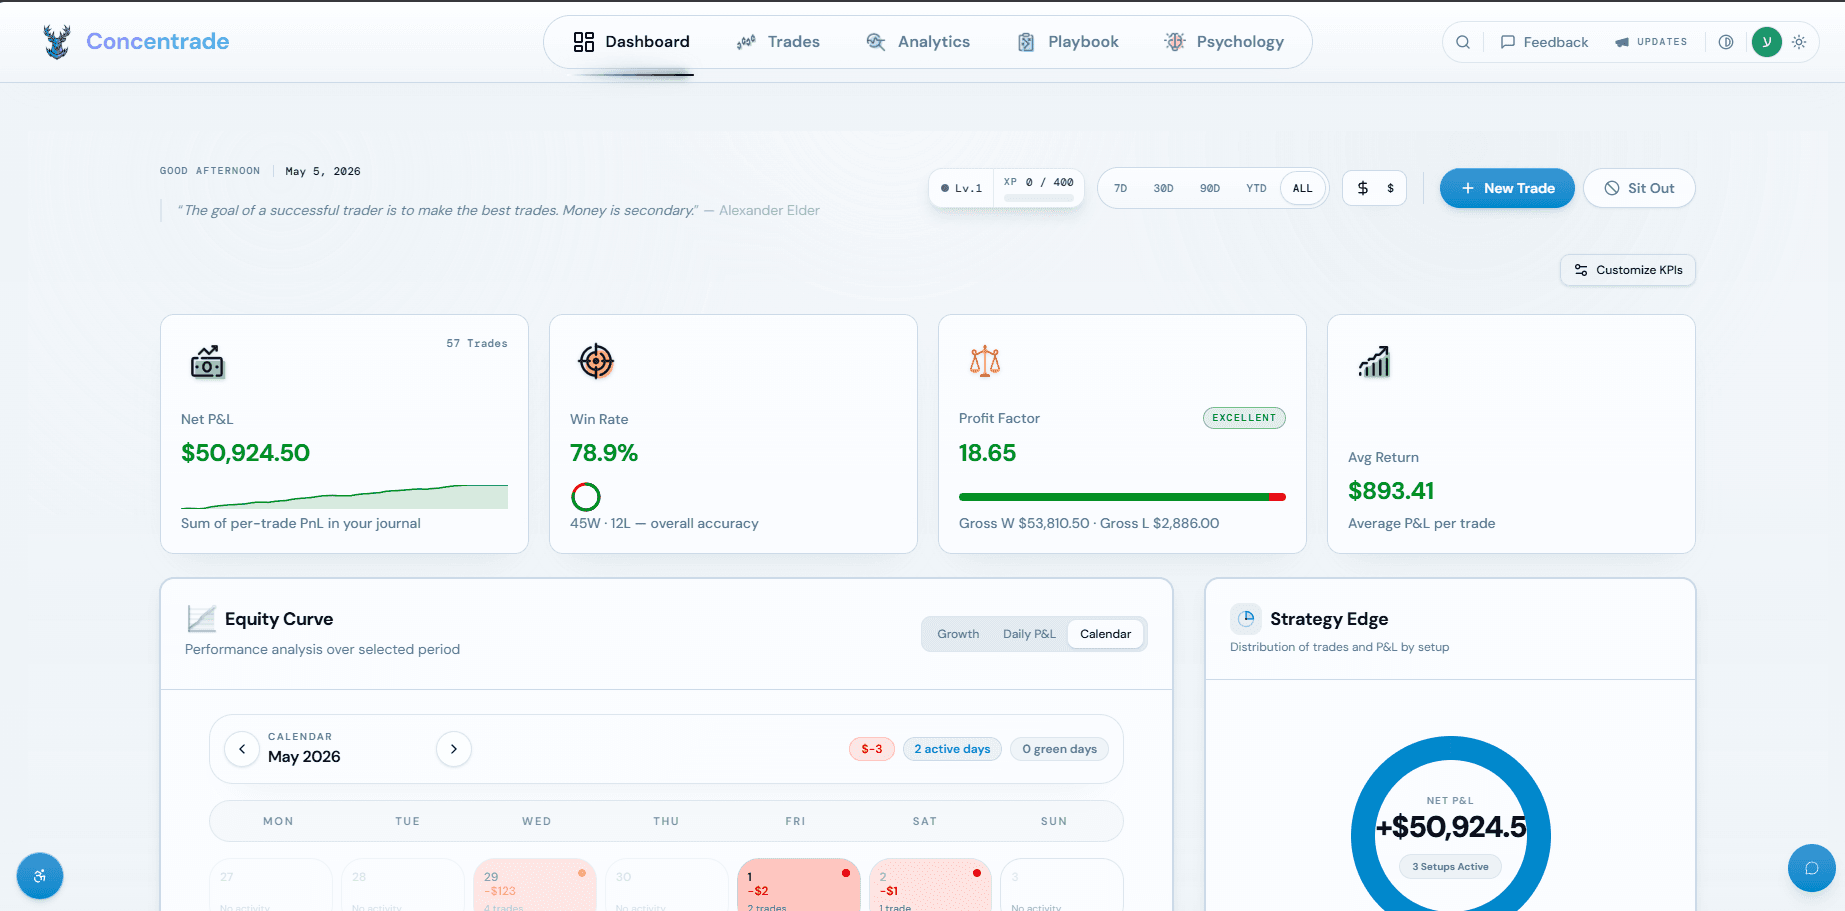The height and width of the screenshot is (911, 1845).
Task: Click the Concentrade brand name
Action: point(158,41)
